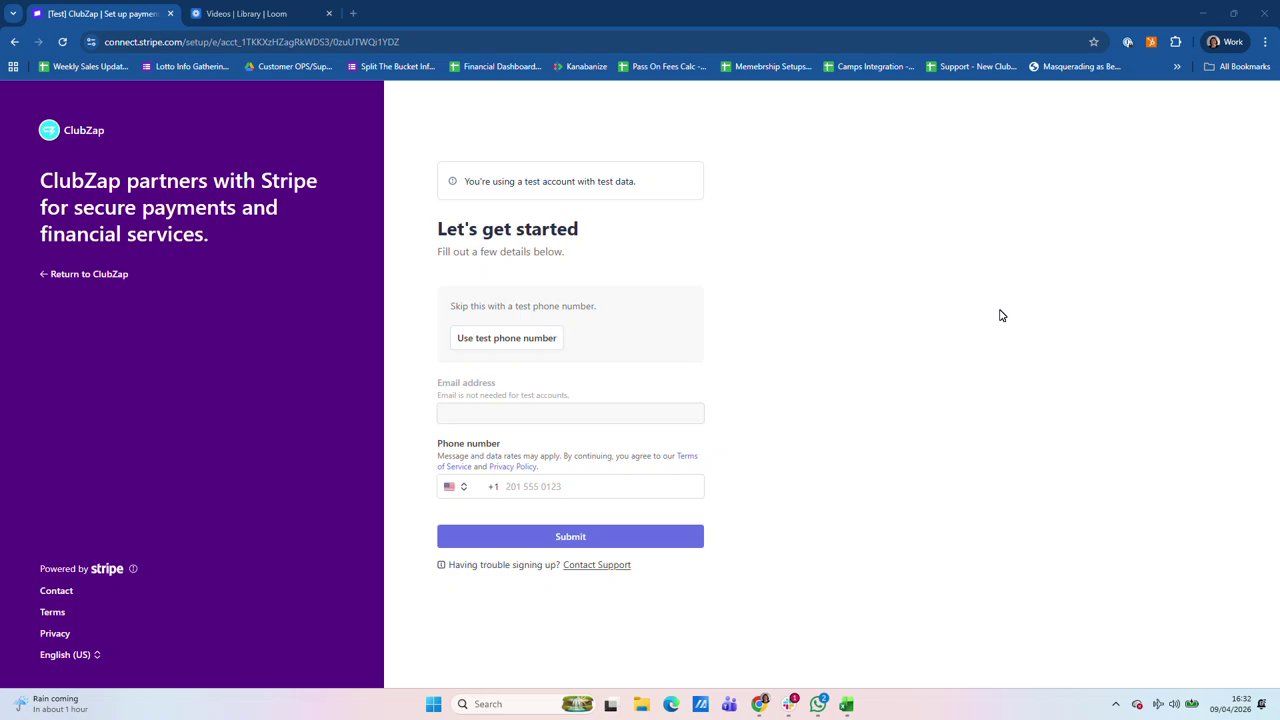Open the Stripe info icon beside Powered by
The height and width of the screenshot is (720, 1280).
133,569
